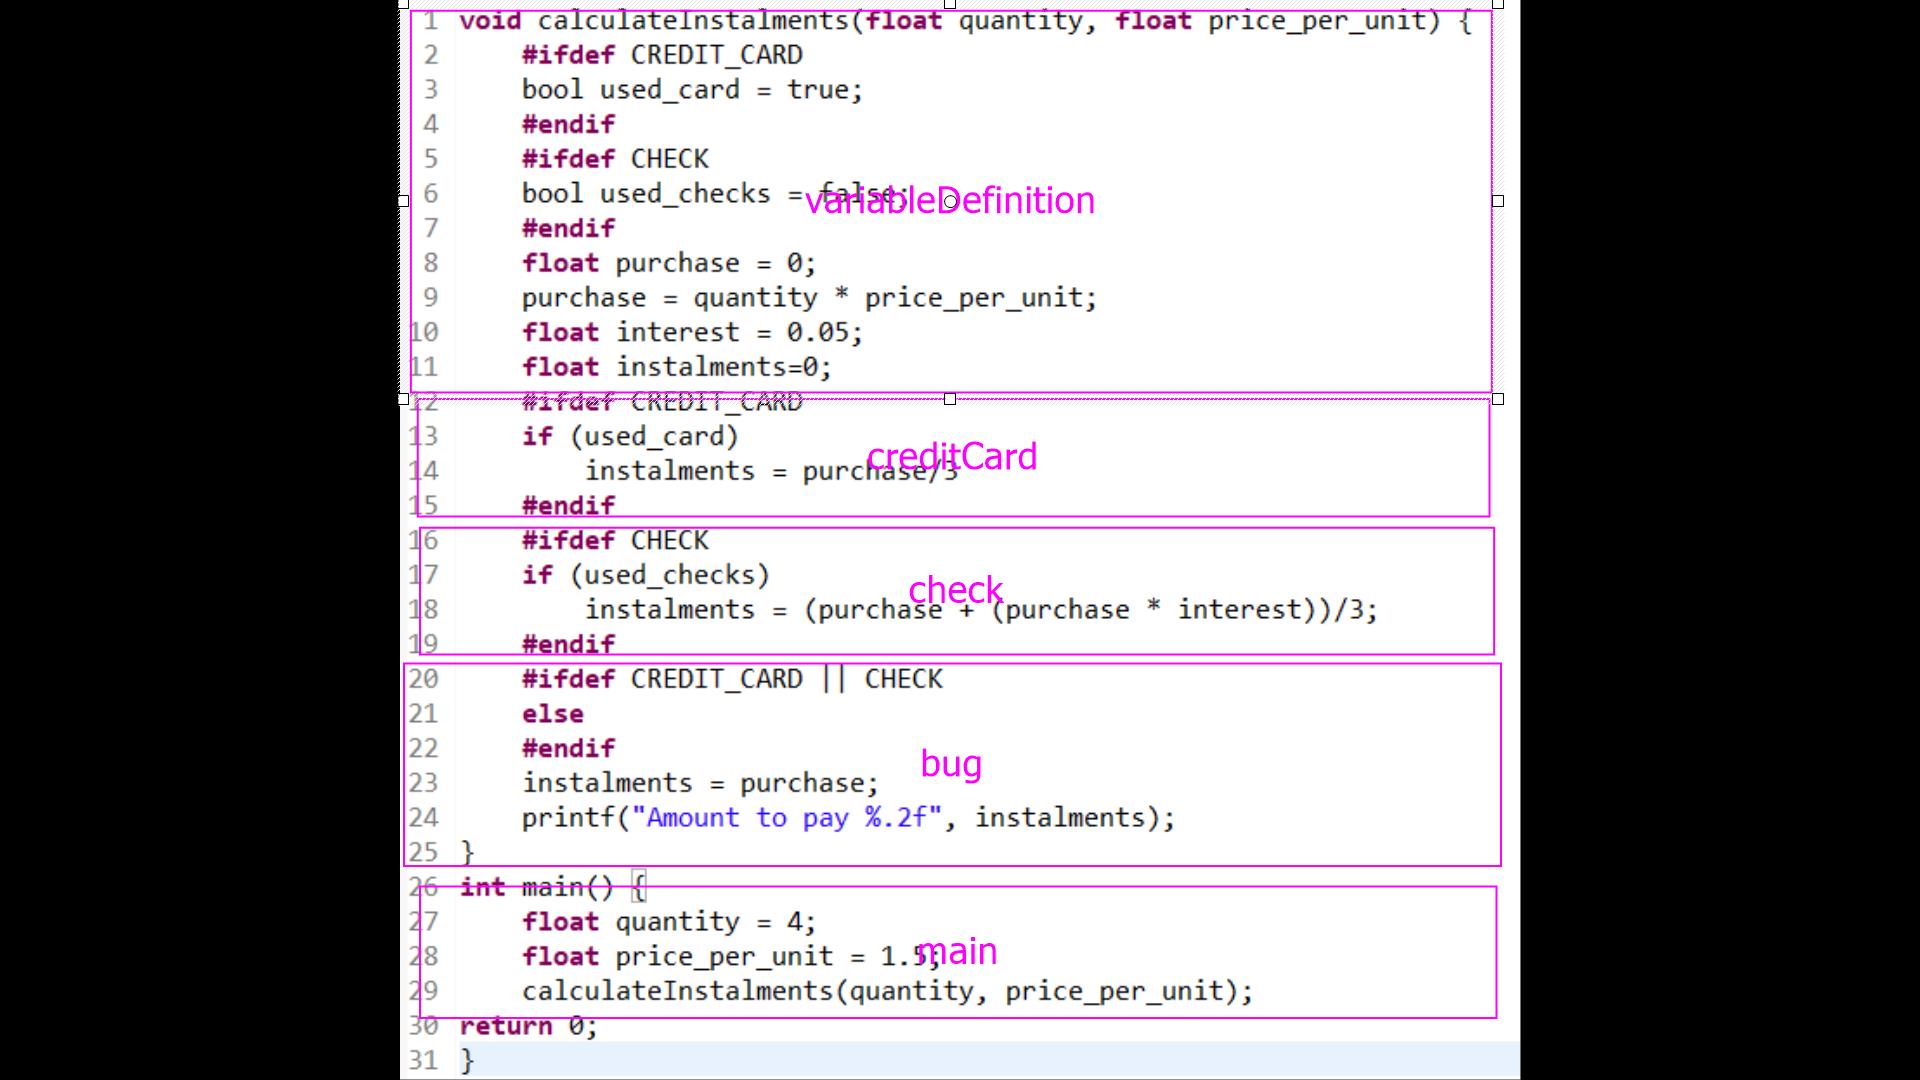The width and height of the screenshot is (1920, 1080).
Task: Select the bug region label
Action: coord(950,764)
